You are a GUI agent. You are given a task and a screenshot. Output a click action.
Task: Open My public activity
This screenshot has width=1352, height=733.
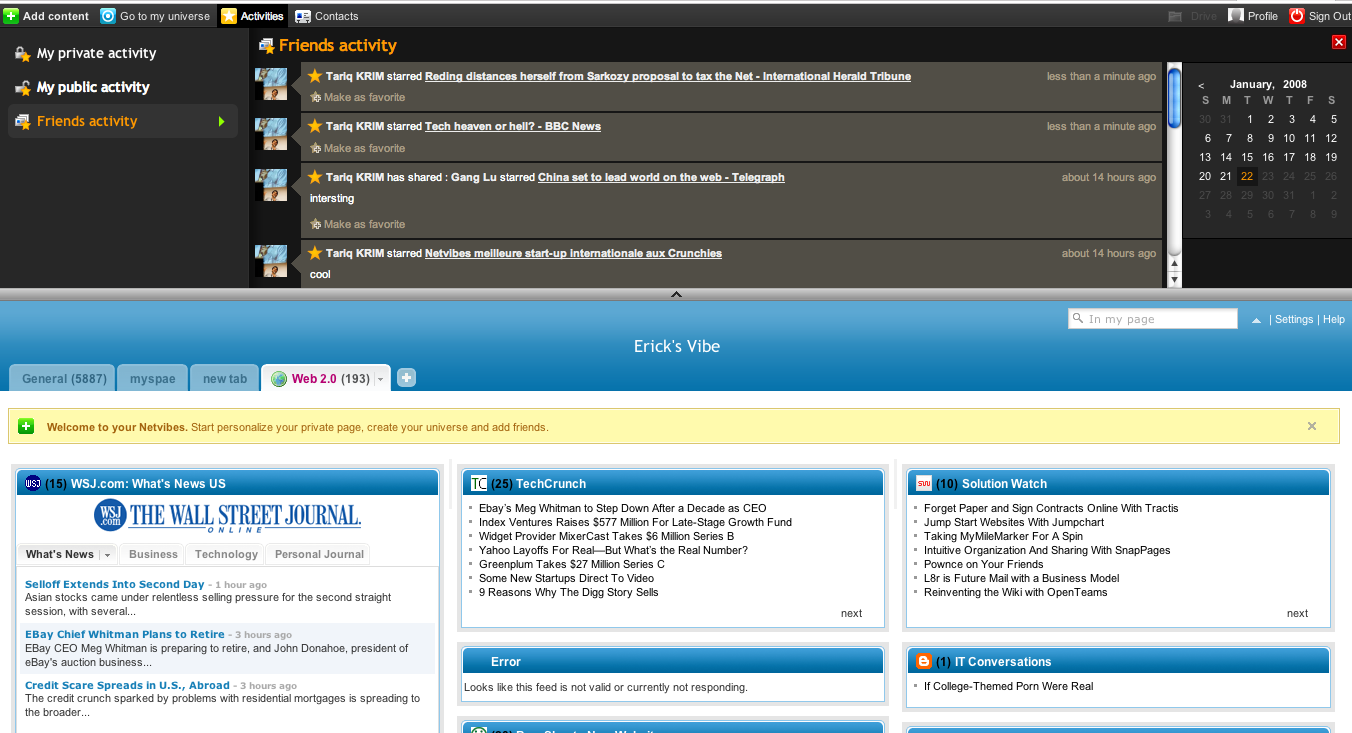93,88
